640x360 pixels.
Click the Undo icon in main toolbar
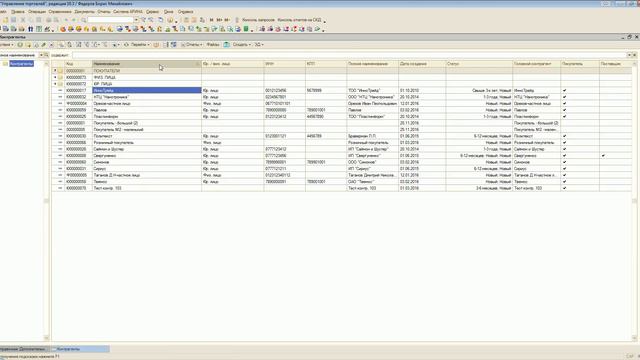66,20
